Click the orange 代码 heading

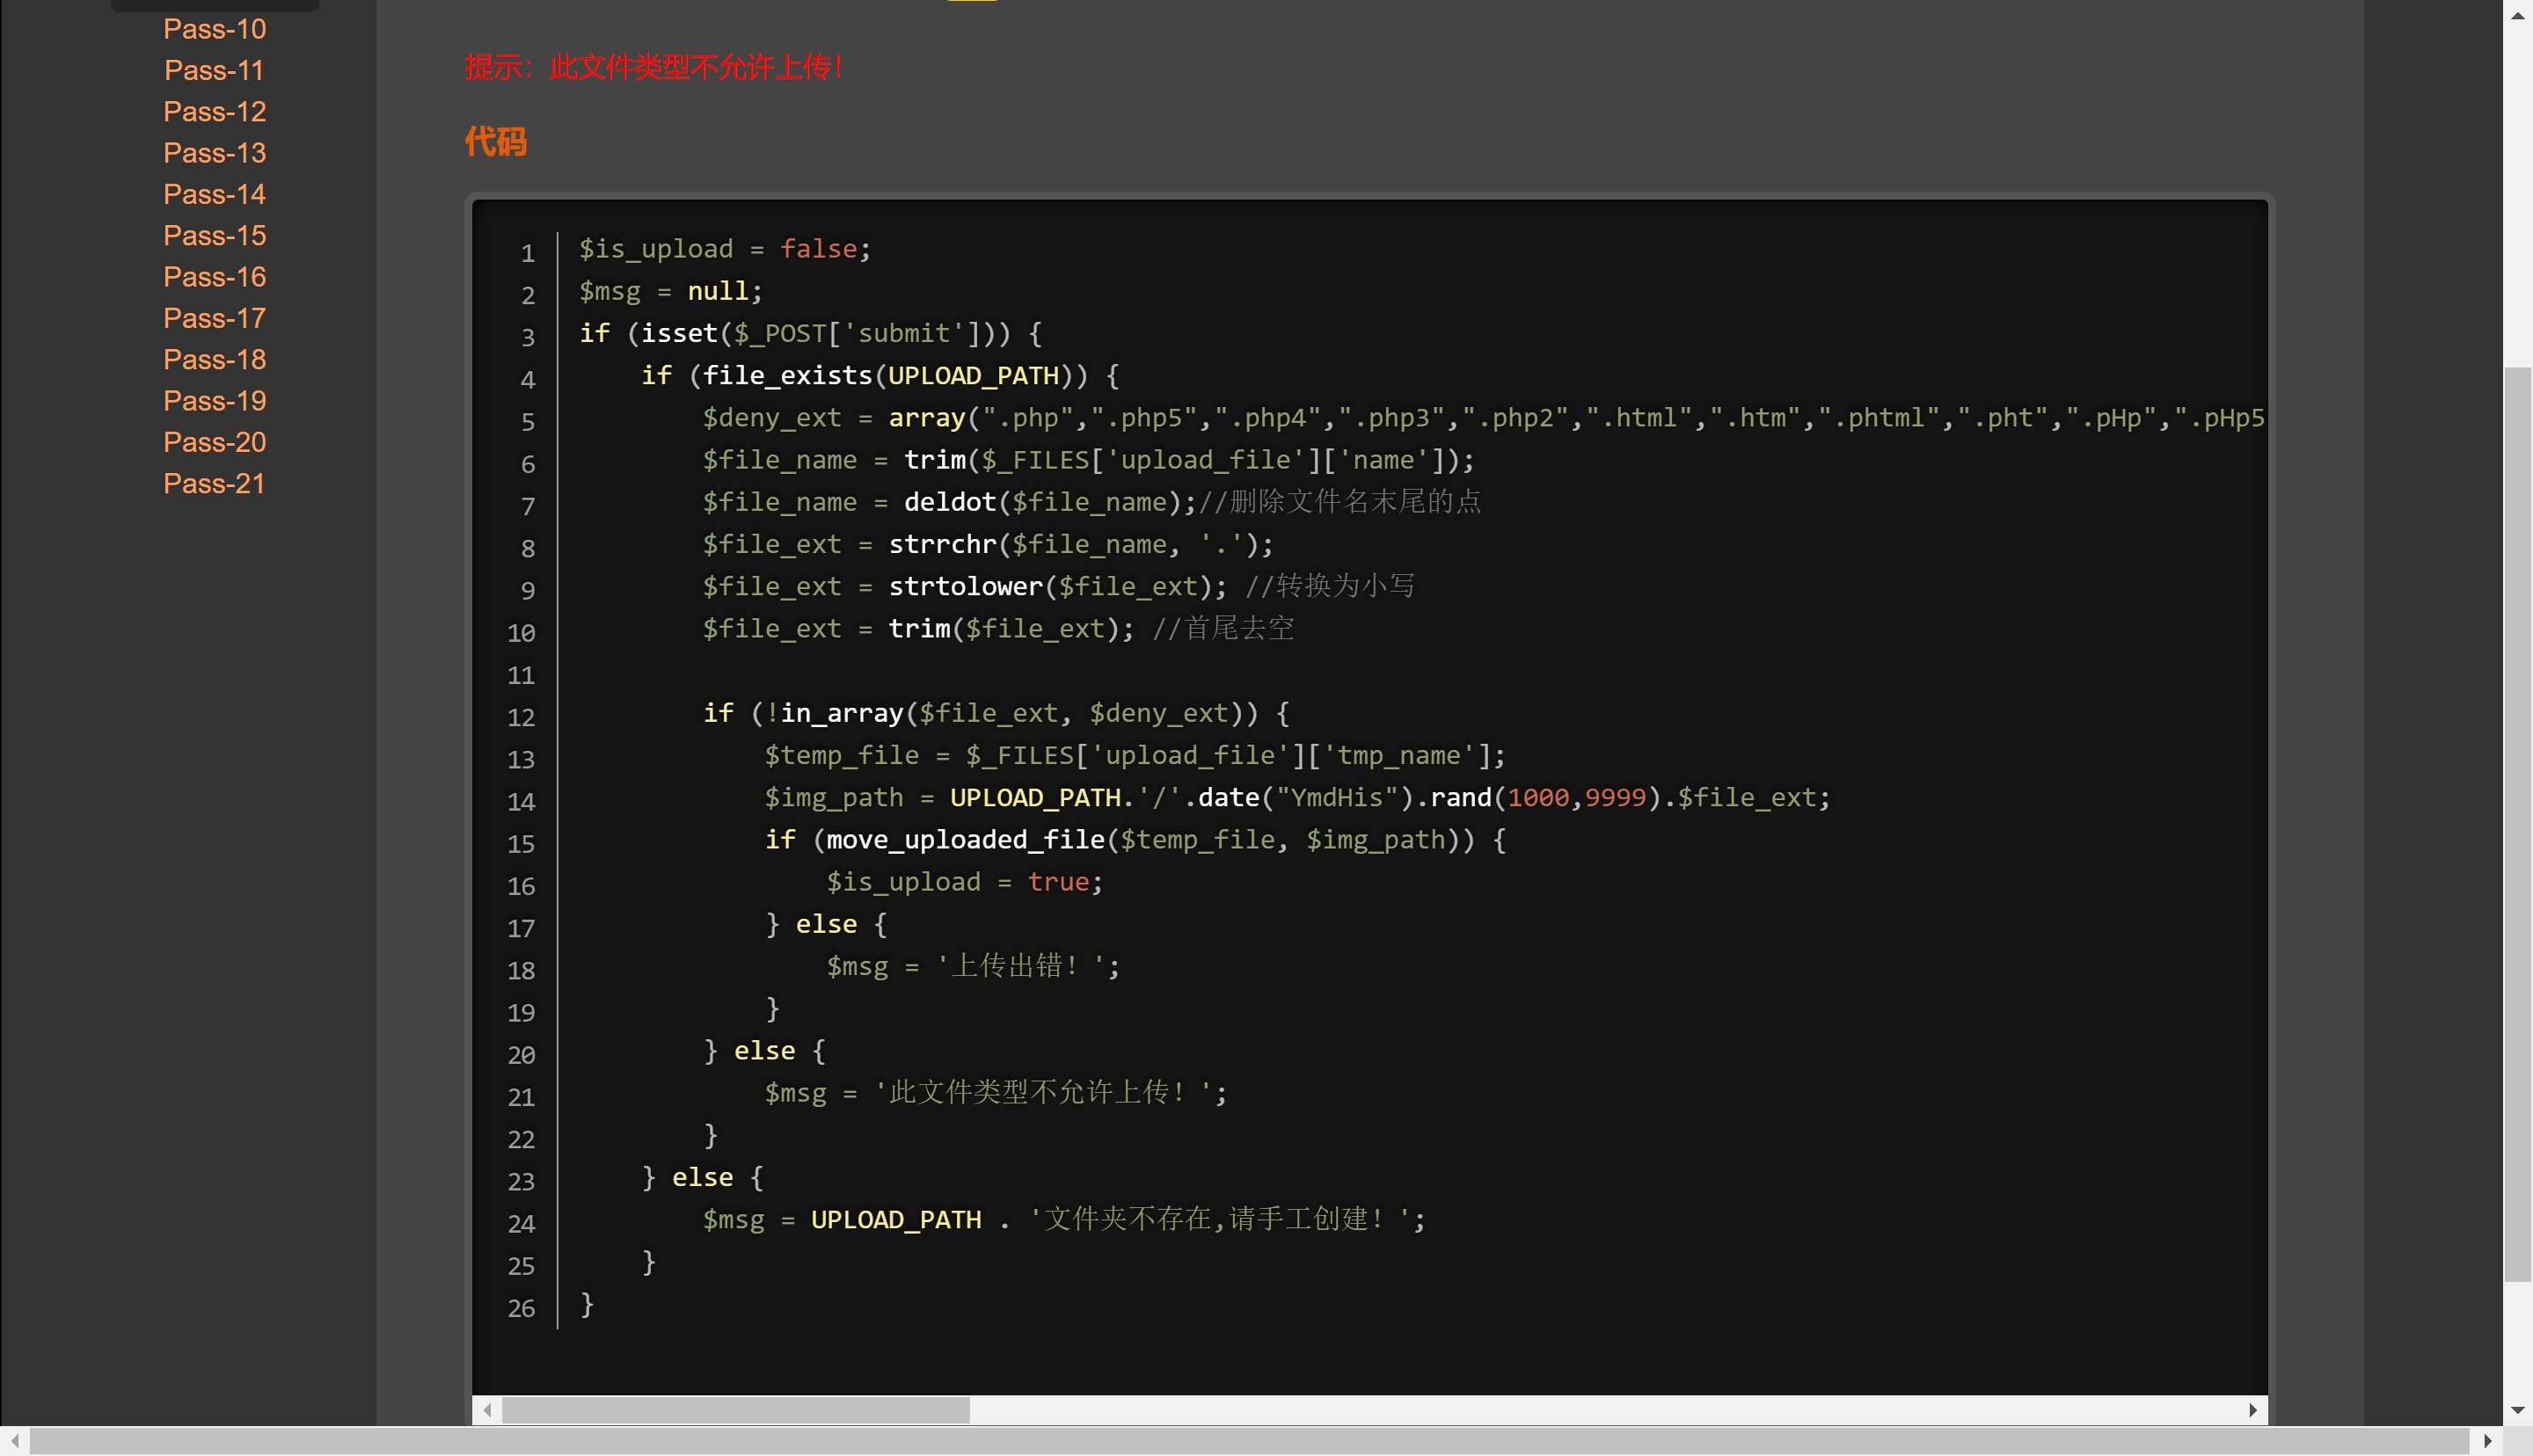tap(496, 141)
